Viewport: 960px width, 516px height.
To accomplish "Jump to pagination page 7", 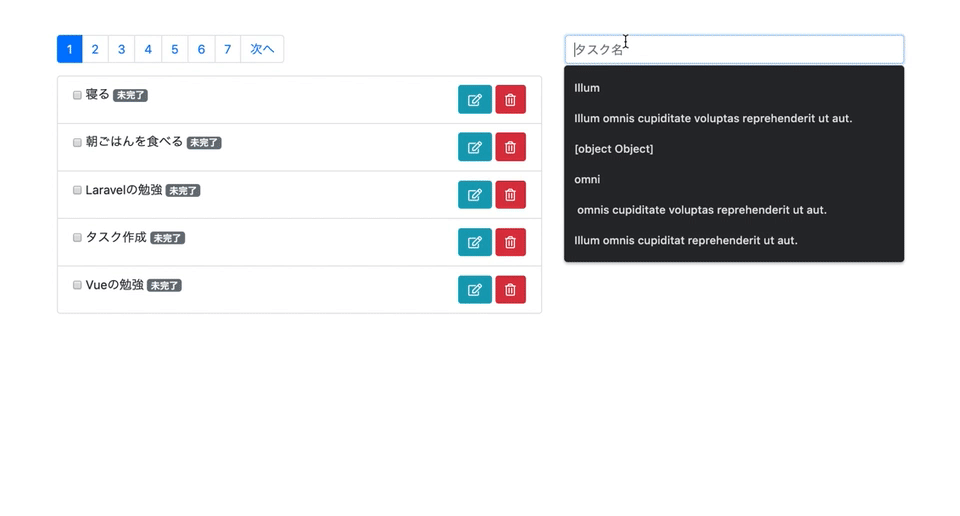I will coord(227,49).
